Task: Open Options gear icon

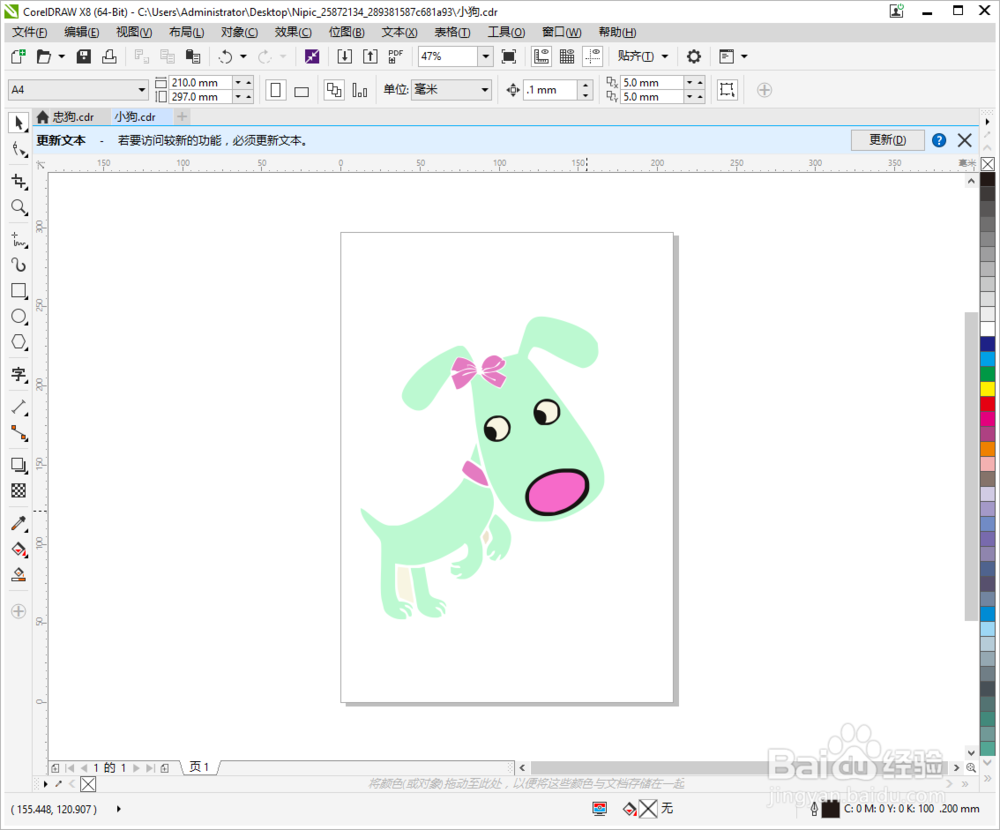Action: [694, 57]
